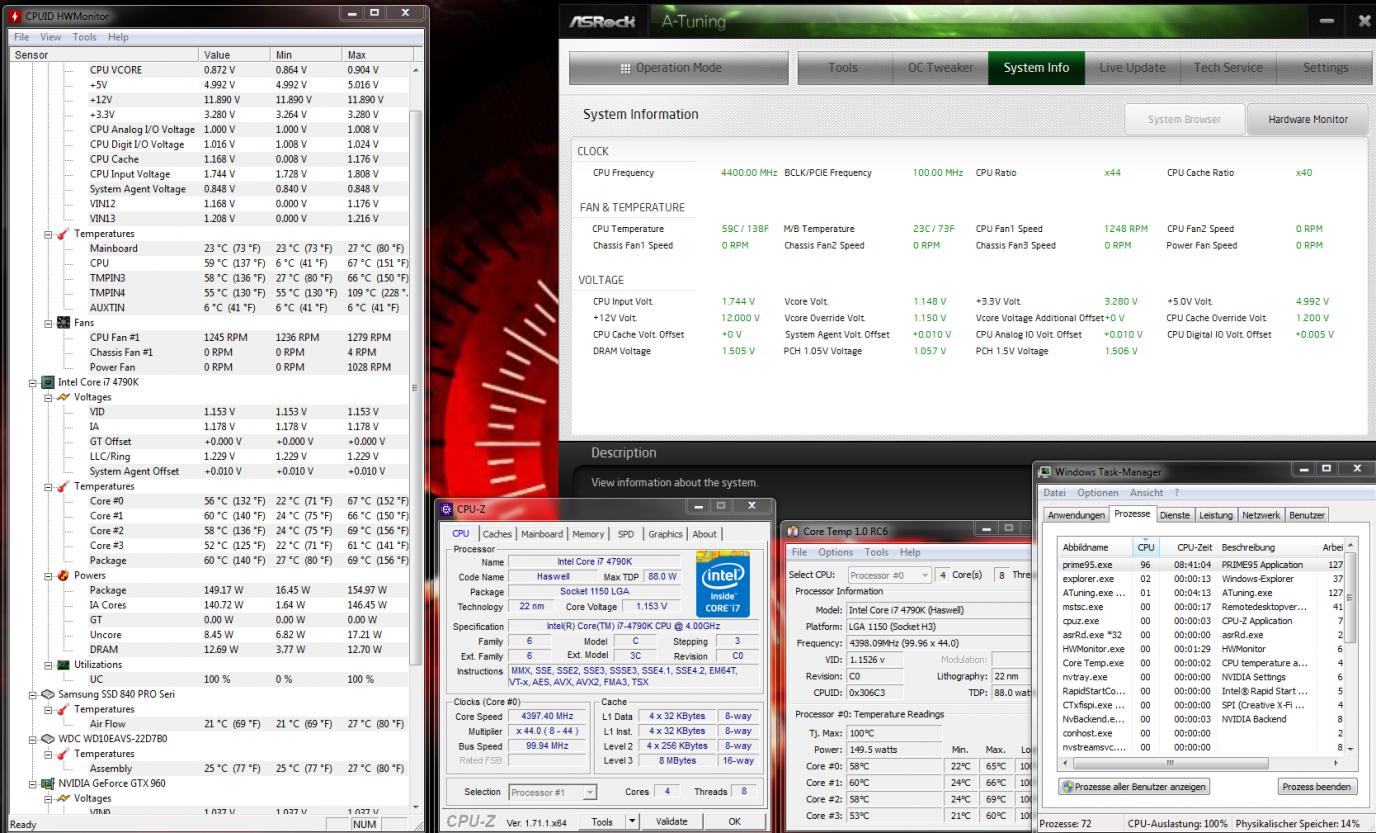Collapse the Fans node in HWMonitor
Image resolution: width=1376 pixels, height=833 pixels.
[x=48, y=323]
